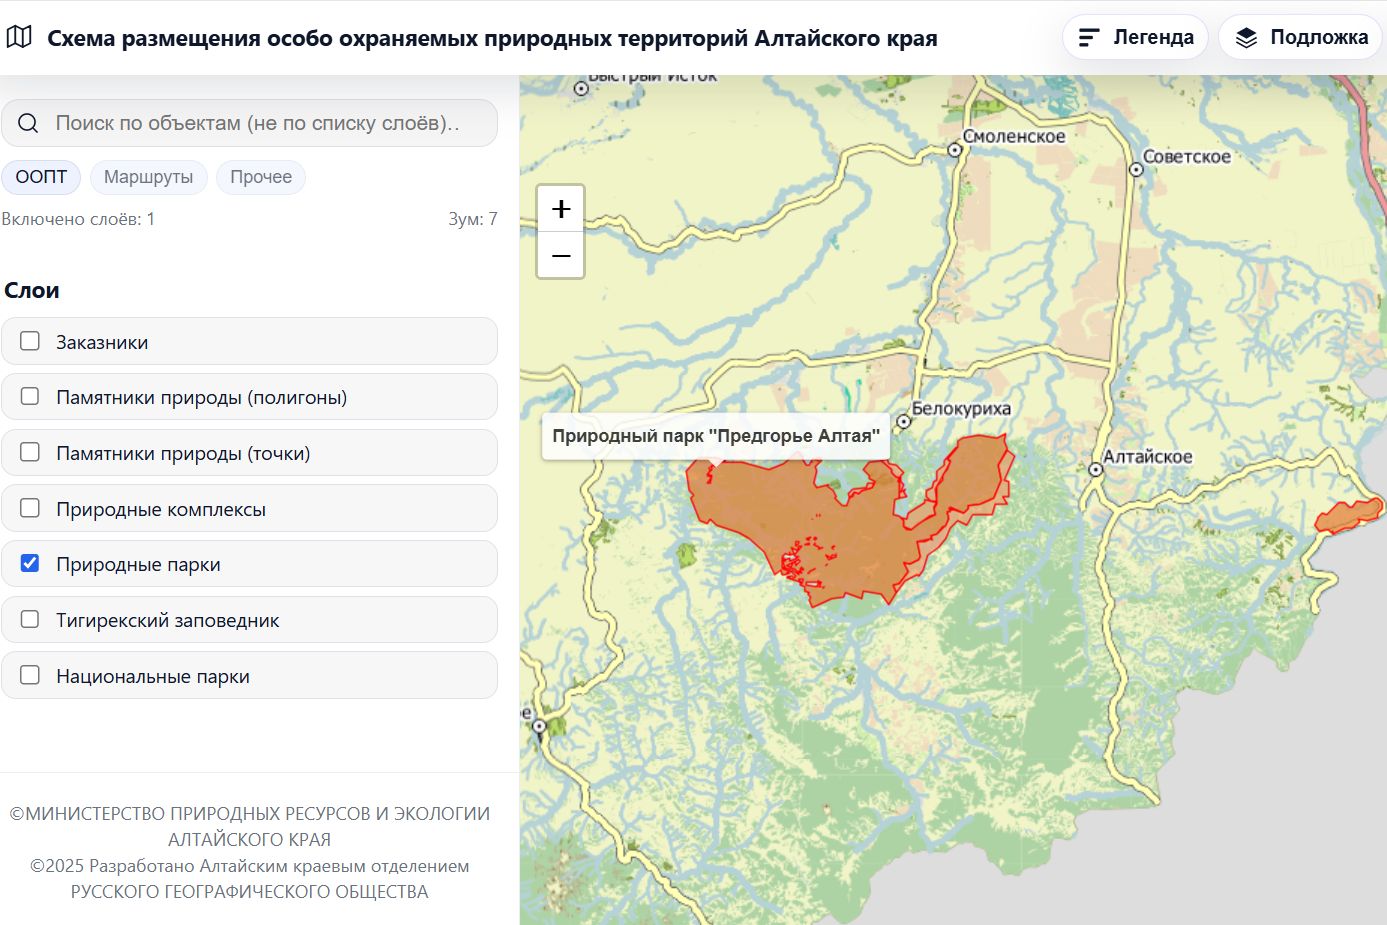Disable the Природные парки layer checkbox

pyautogui.click(x=29, y=563)
